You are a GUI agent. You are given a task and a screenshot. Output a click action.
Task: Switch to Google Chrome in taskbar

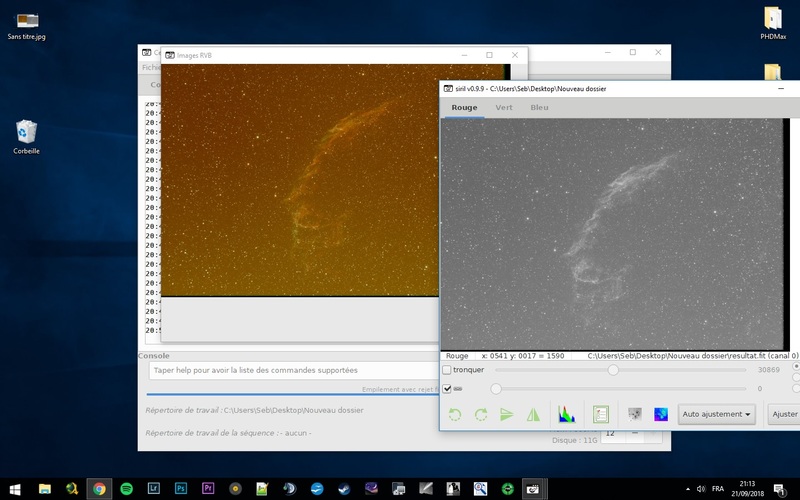coord(99,489)
